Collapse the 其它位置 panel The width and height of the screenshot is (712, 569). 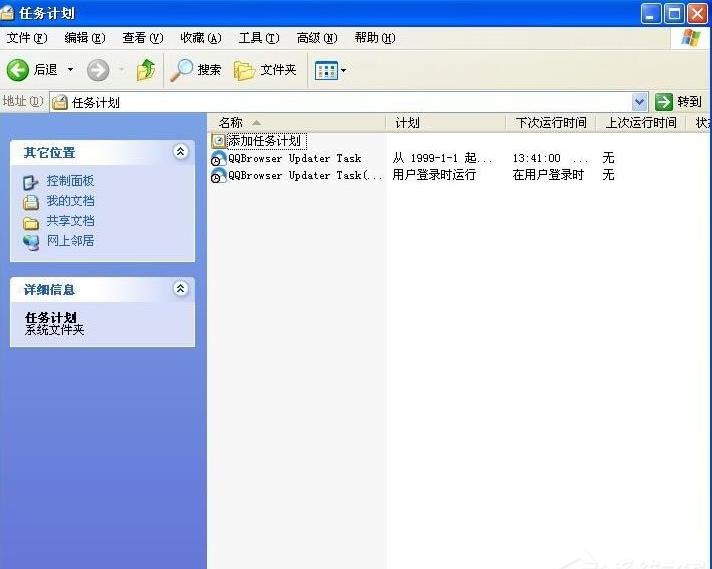[x=181, y=152]
